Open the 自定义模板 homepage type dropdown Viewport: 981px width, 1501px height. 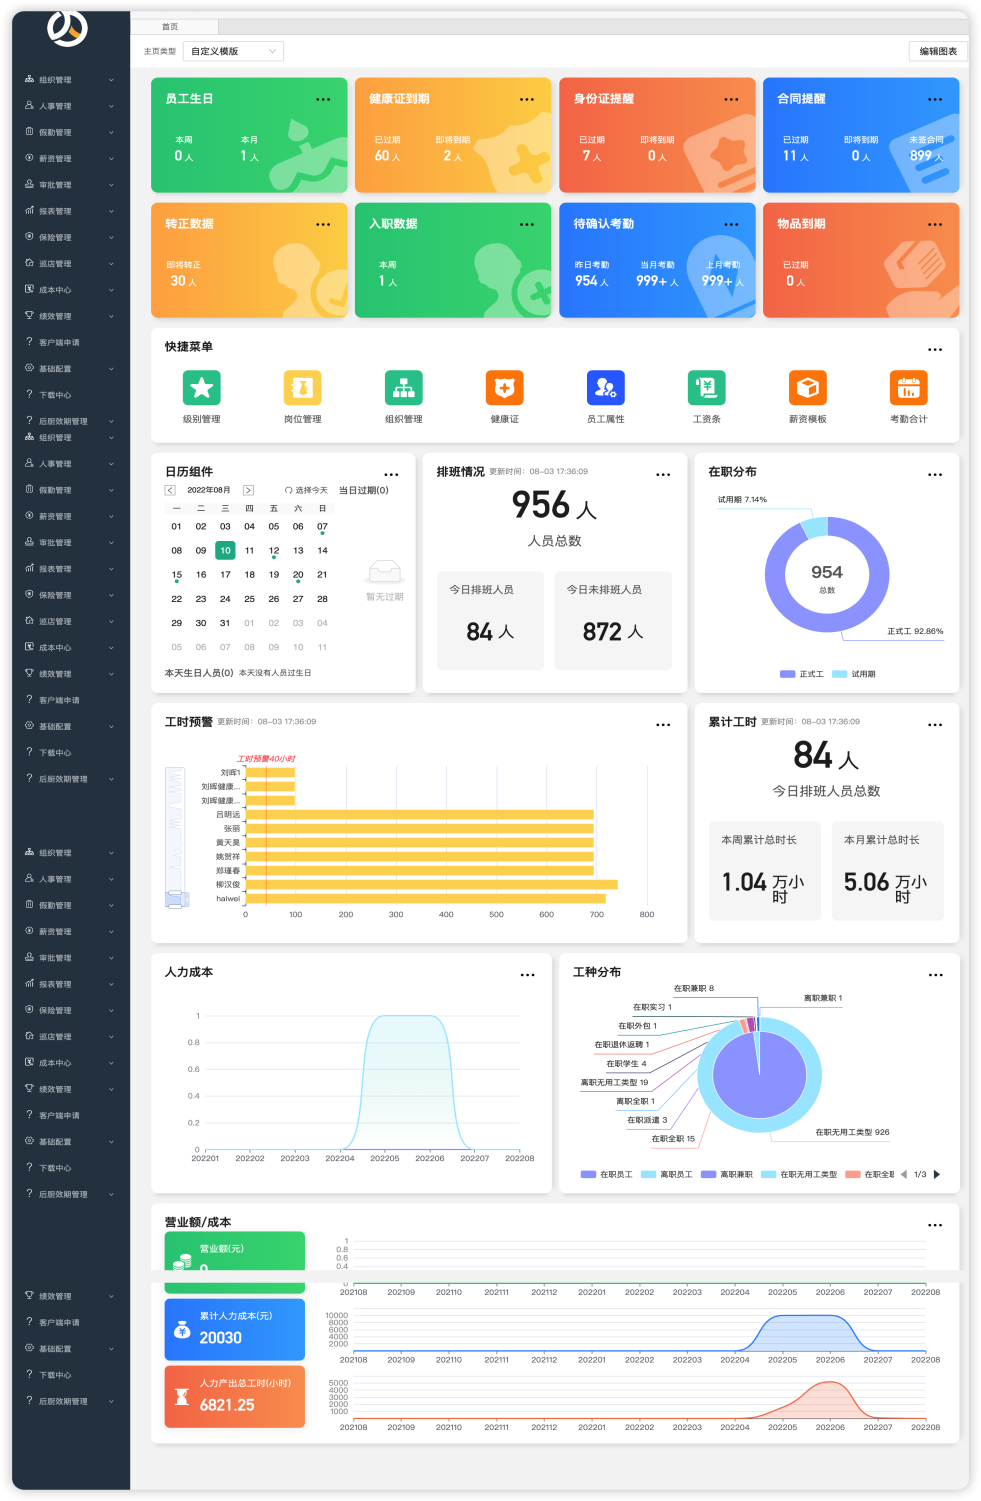pyautogui.click(x=236, y=51)
